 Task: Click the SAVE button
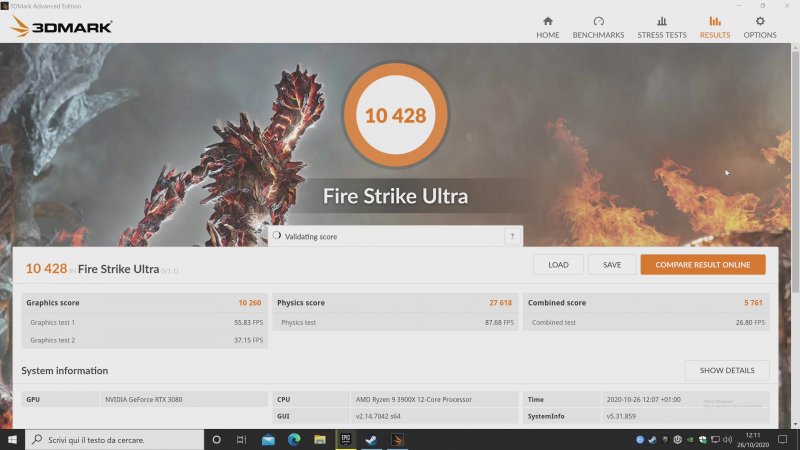[612, 265]
